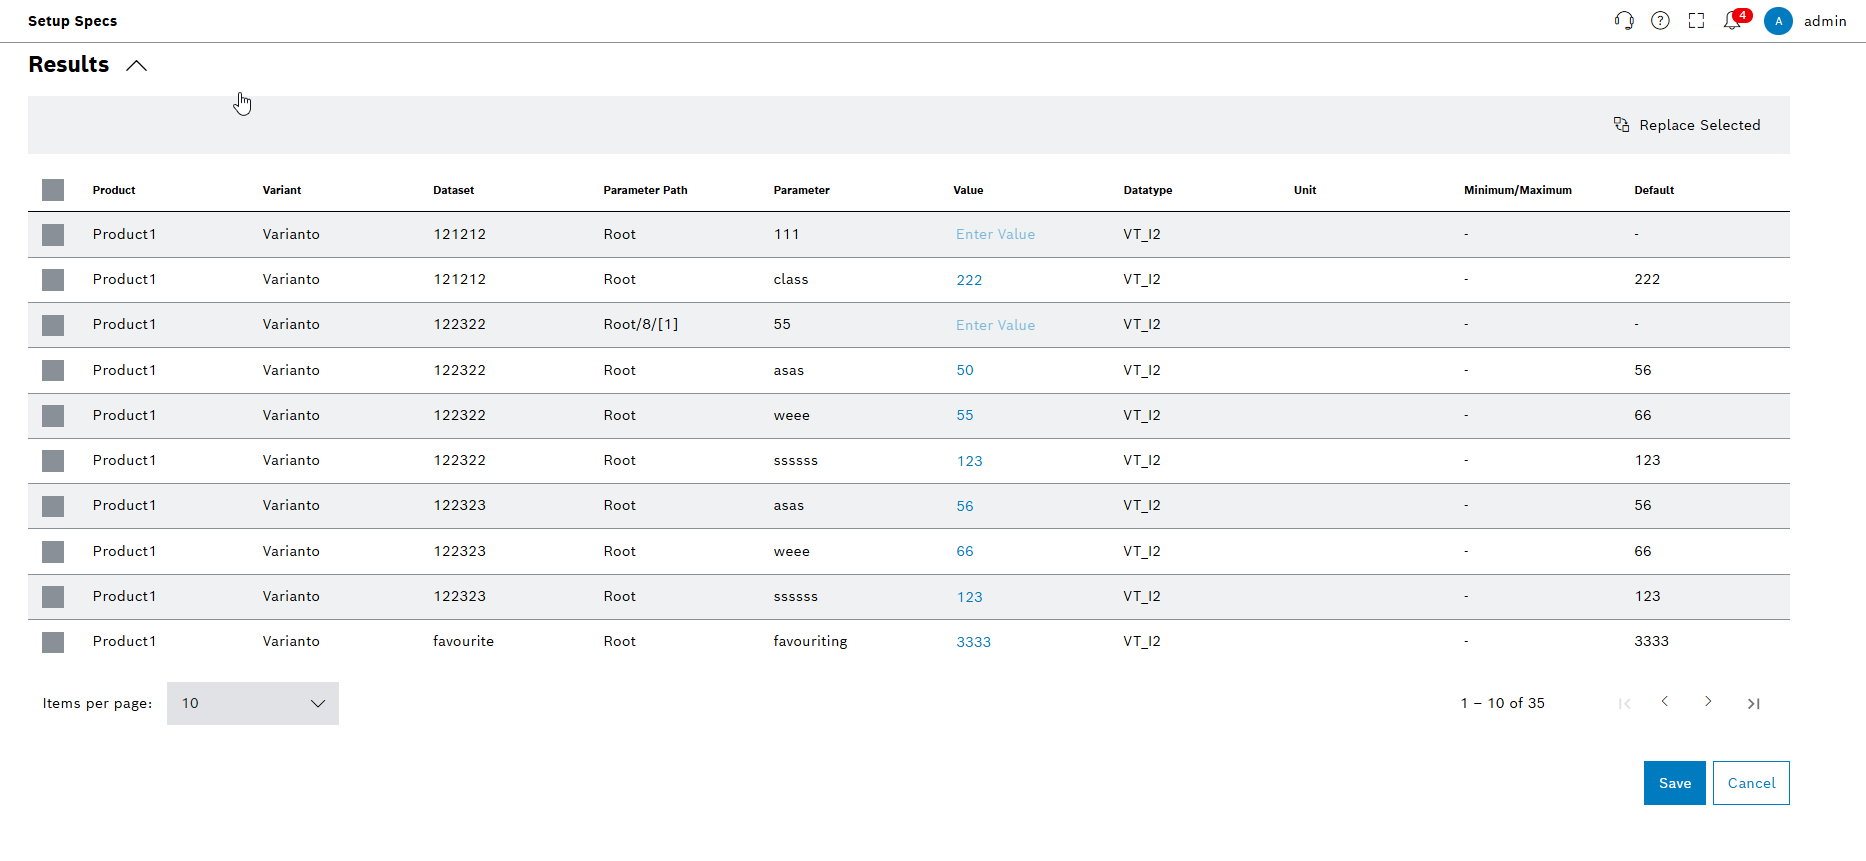Select all rows with header checkbox
The image size is (1866, 861).
pos(53,190)
